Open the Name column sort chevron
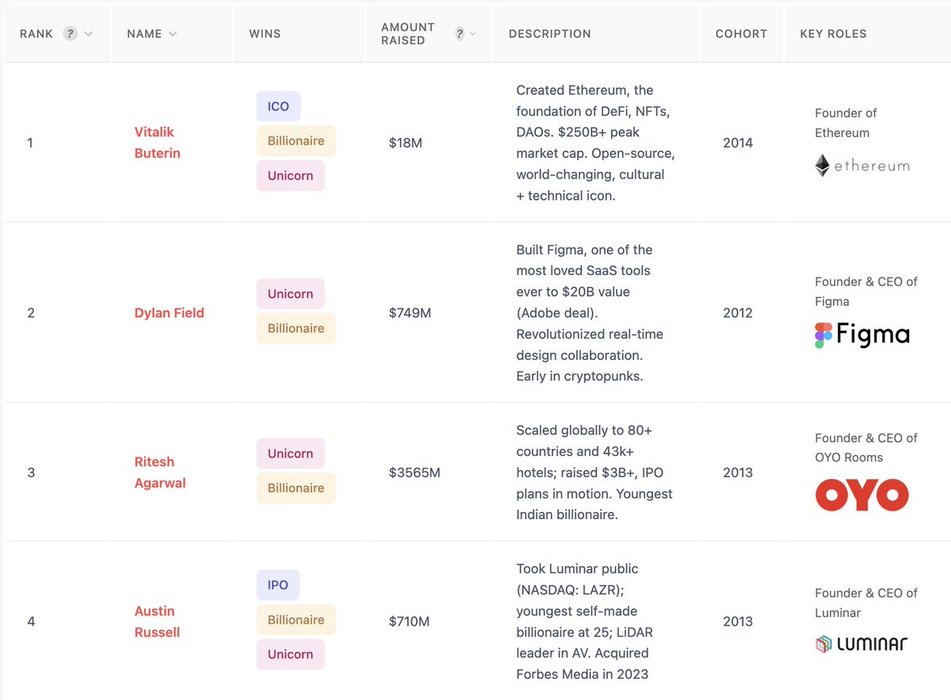Image resolution: width=951 pixels, height=700 pixels. tap(173, 34)
